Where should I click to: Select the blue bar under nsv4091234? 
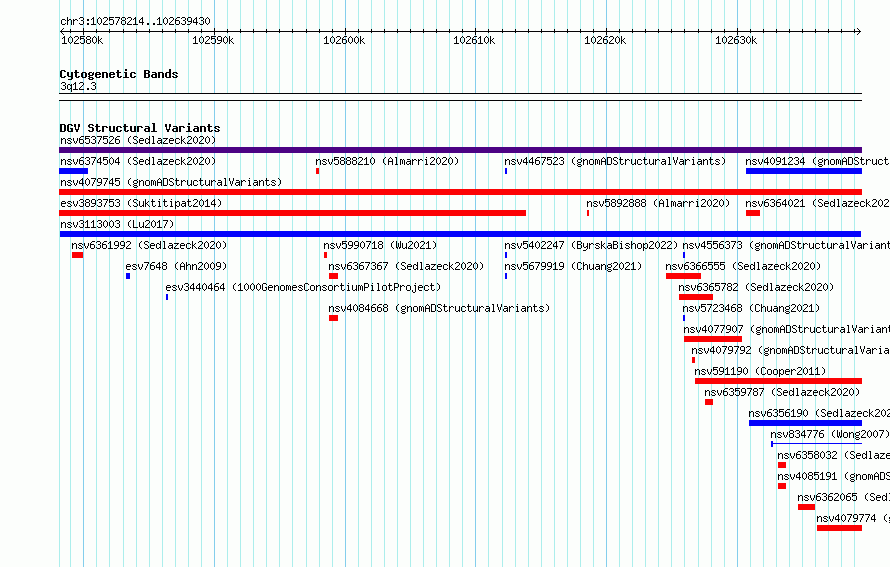804,171
